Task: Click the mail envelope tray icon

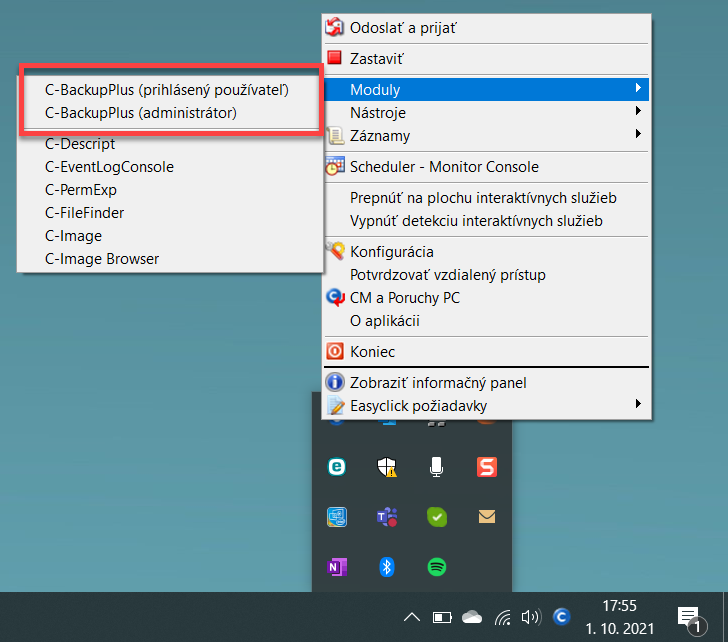Action: tap(487, 517)
